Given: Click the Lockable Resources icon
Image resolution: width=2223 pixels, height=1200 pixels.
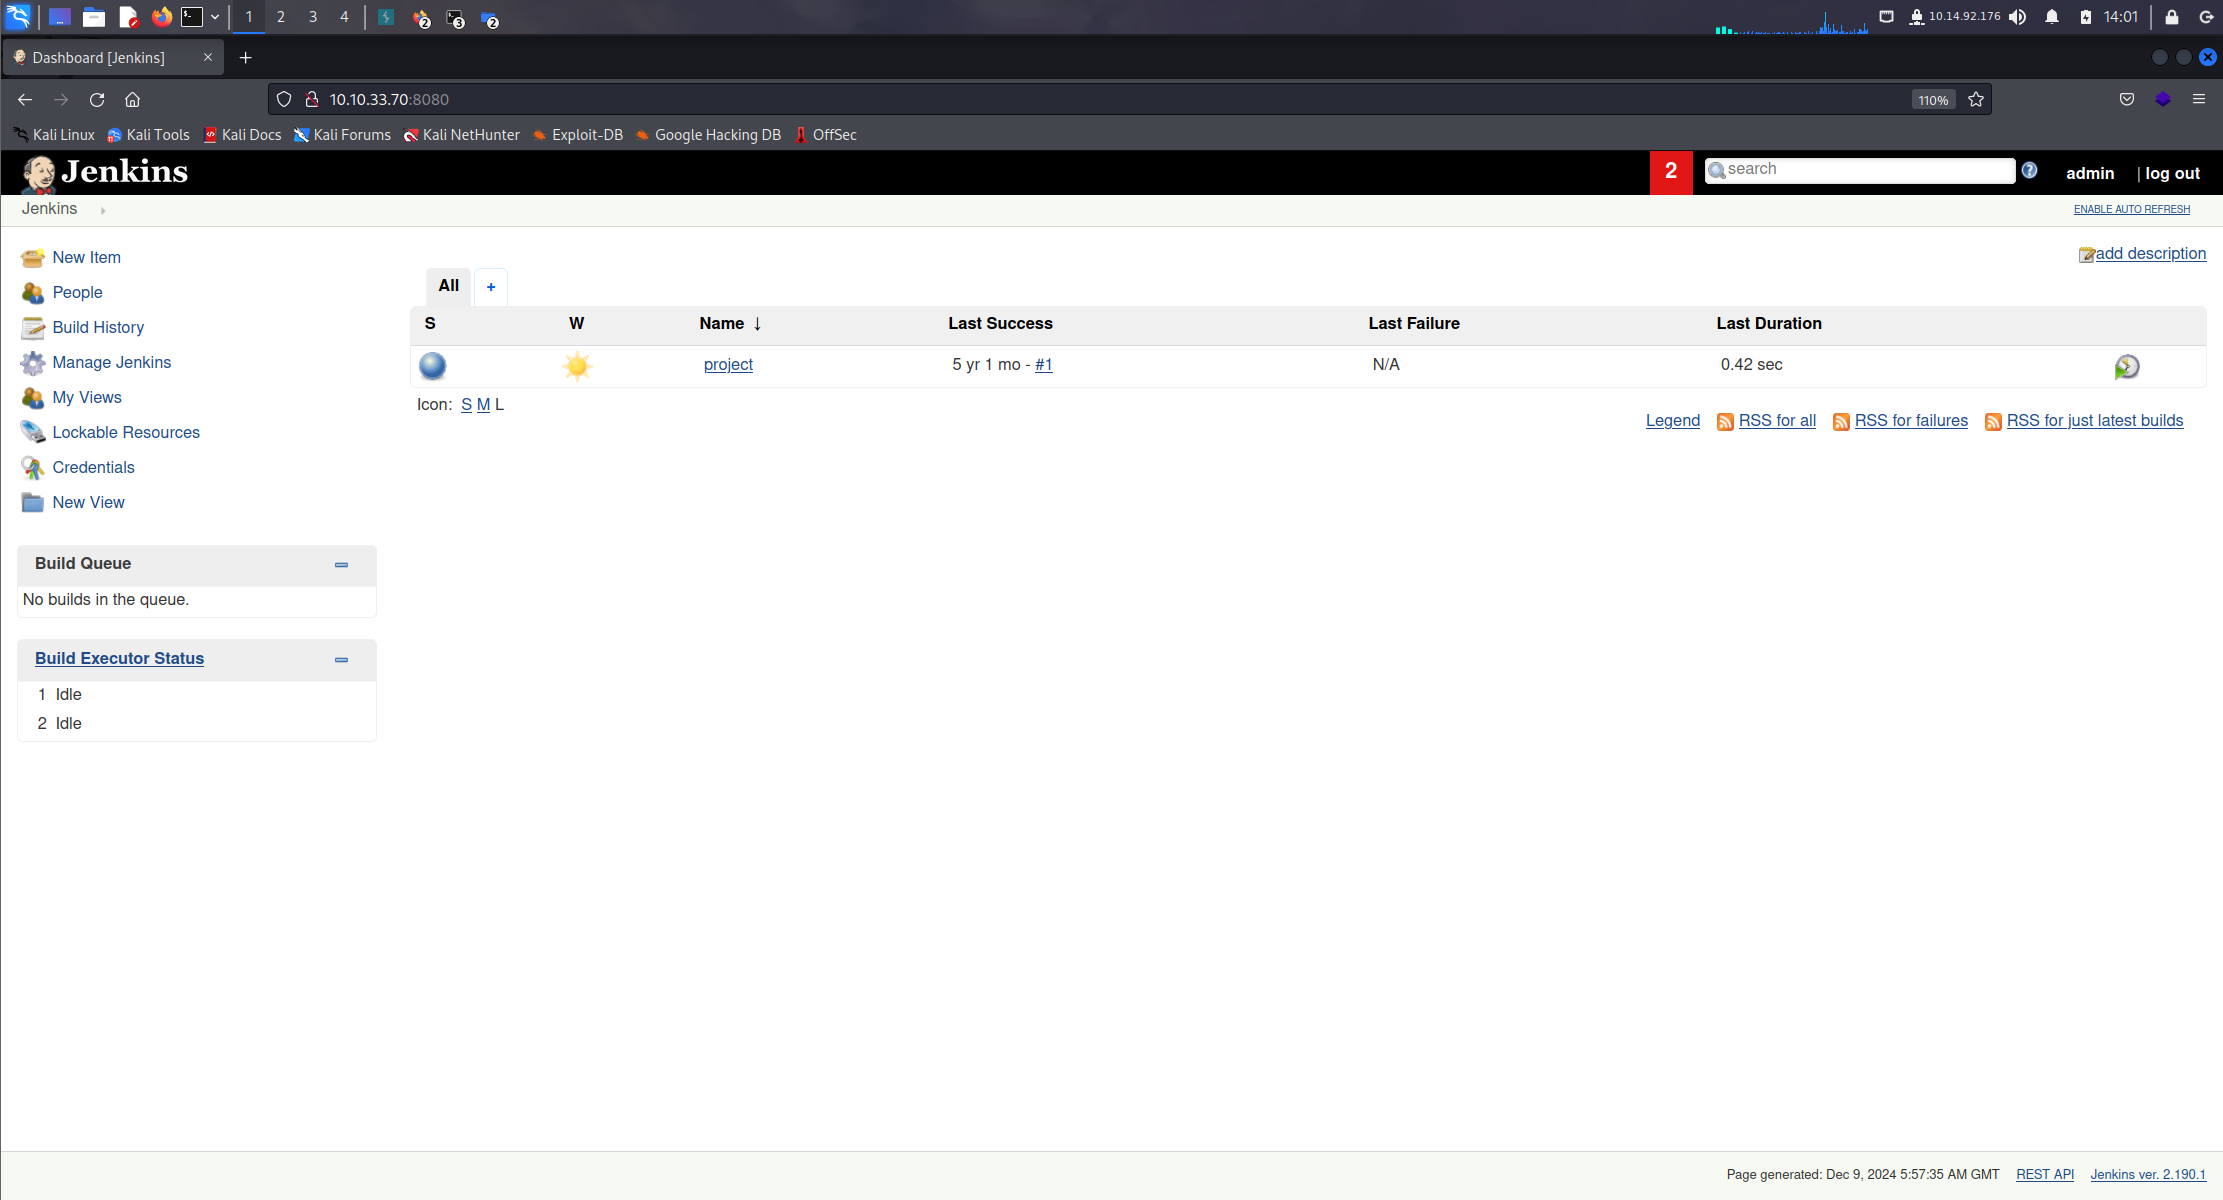Looking at the screenshot, I should pyautogui.click(x=33, y=433).
